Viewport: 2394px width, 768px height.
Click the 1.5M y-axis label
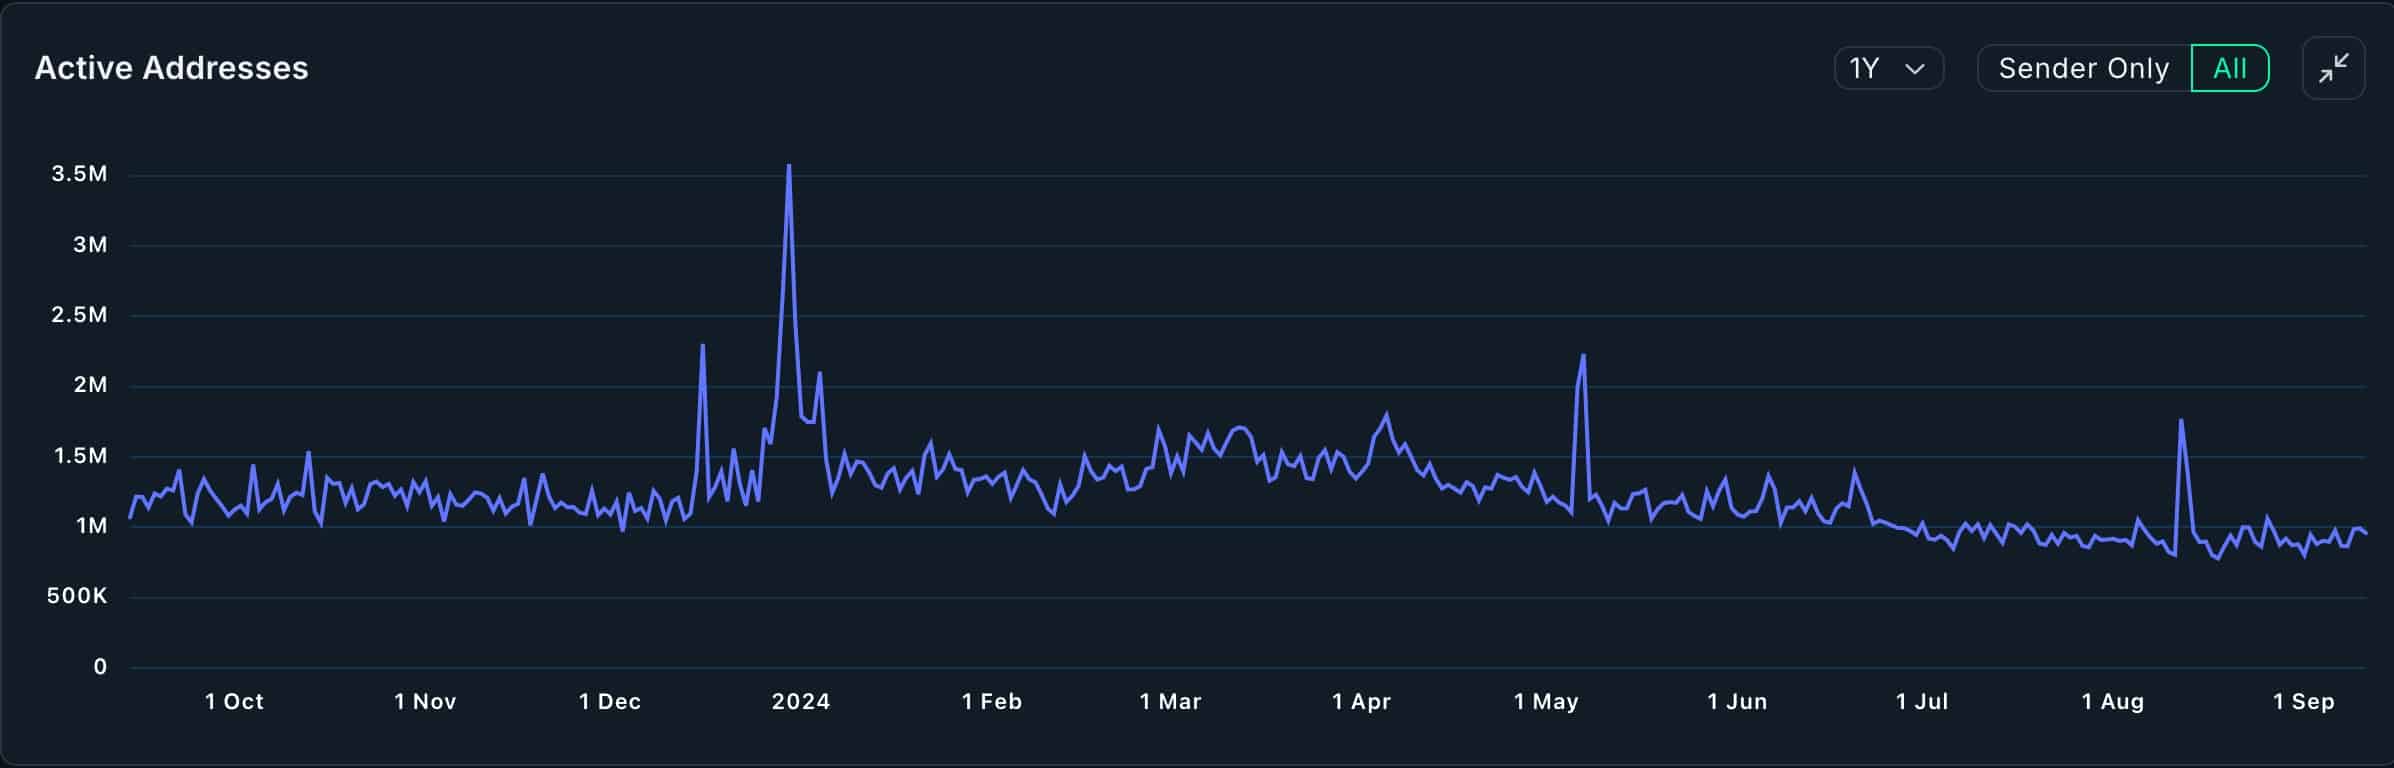click(80, 456)
